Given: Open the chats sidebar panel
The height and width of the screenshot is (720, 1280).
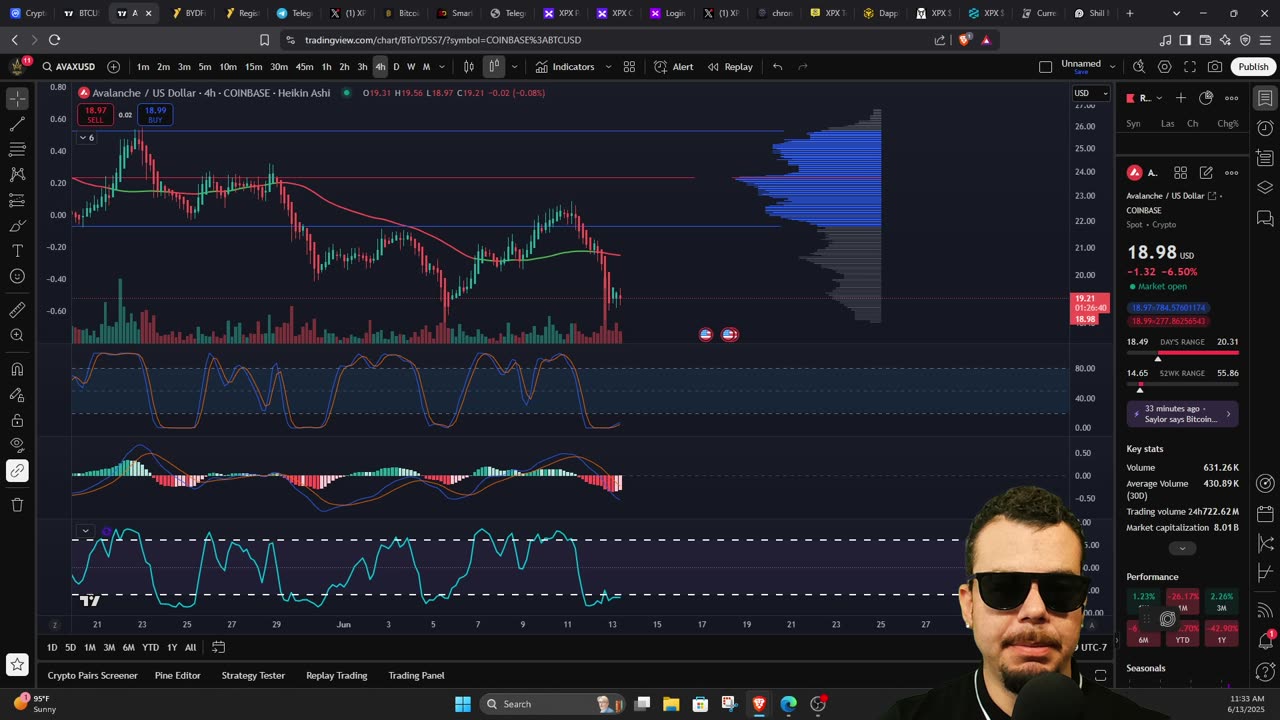Looking at the screenshot, I should click(x=1265, y=217).
